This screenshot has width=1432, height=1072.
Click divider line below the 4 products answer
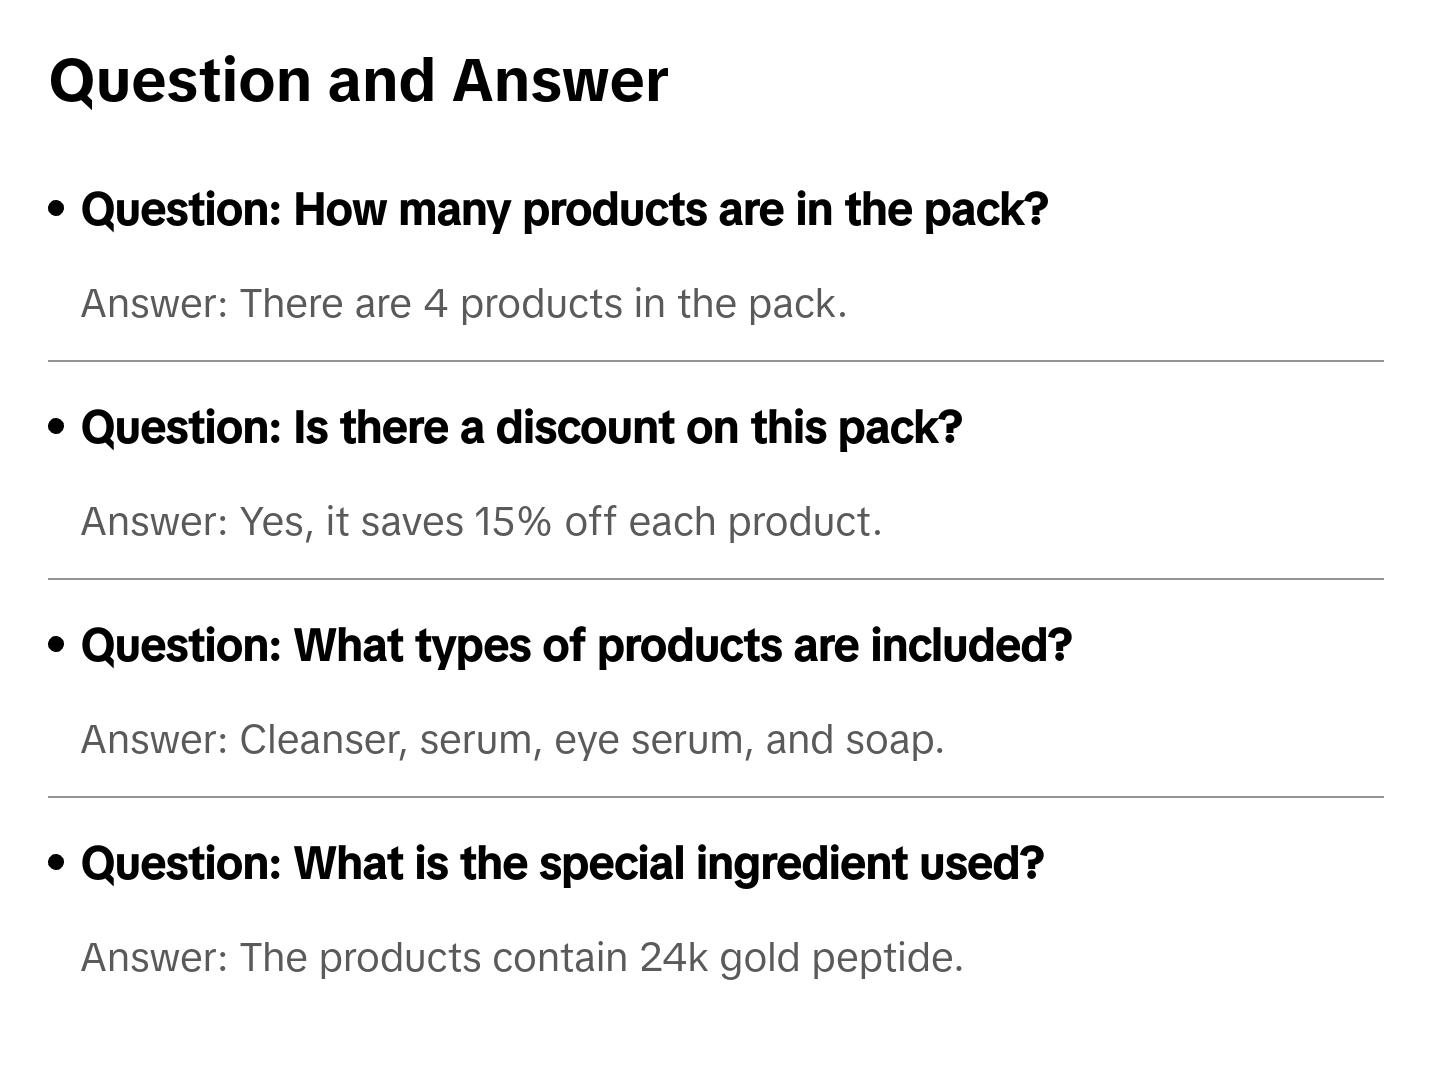715,361
